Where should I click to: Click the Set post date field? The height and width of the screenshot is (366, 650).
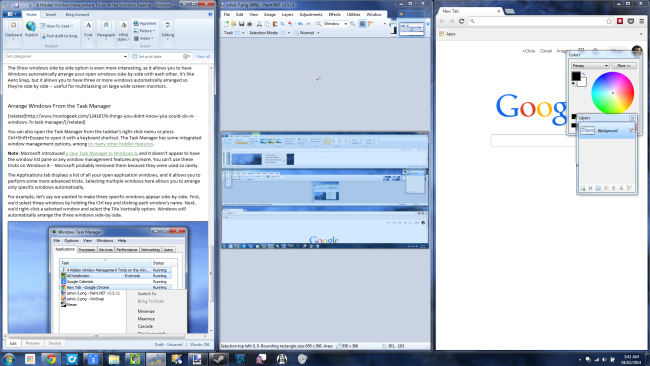pos(161,56)
